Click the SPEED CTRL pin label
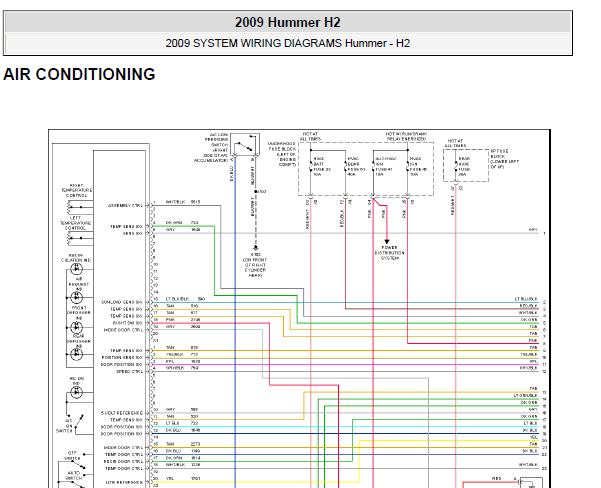 click(130, 371)
